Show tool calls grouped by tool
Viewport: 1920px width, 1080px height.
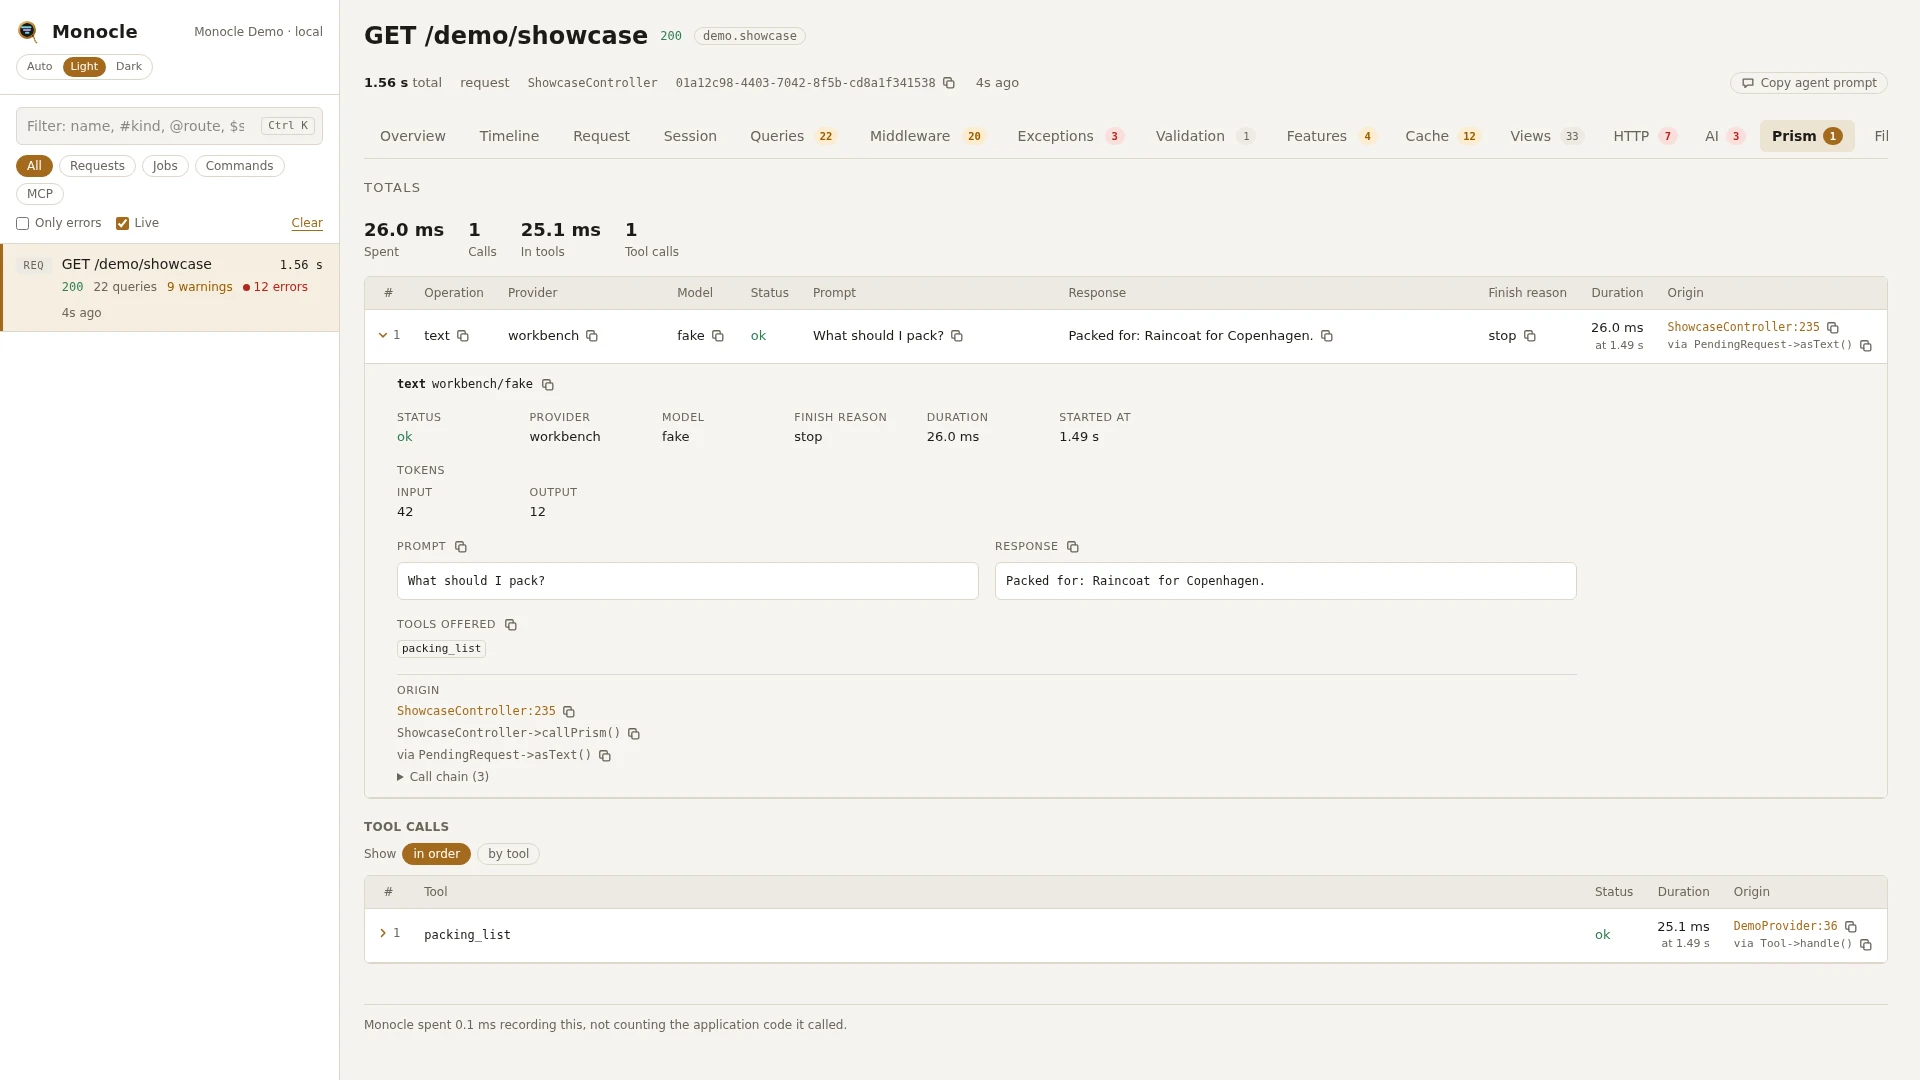(x=508, y=854)
